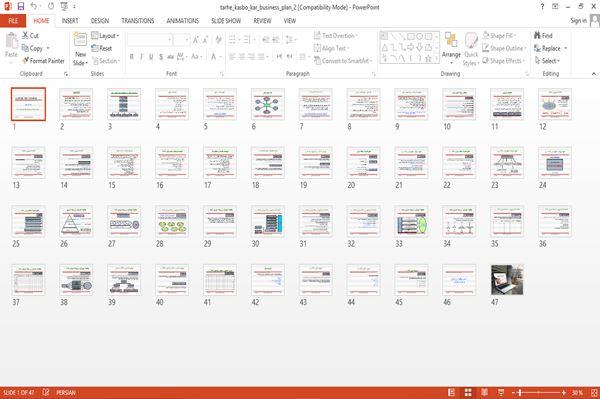This screenshot has width=600, height=399.
Task: Click the Save icon in quick access toolbar
Action: [21, 7]
